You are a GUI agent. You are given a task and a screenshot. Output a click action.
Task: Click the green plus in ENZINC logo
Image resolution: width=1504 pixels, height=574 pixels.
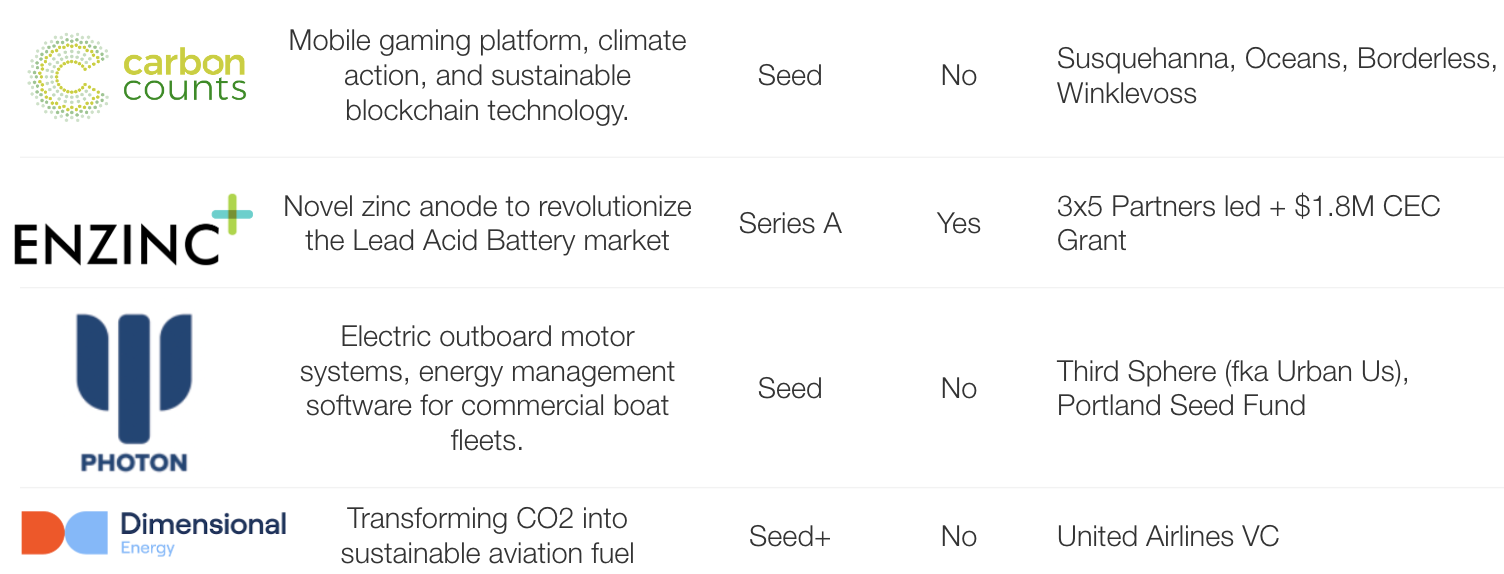click(232, 214)
